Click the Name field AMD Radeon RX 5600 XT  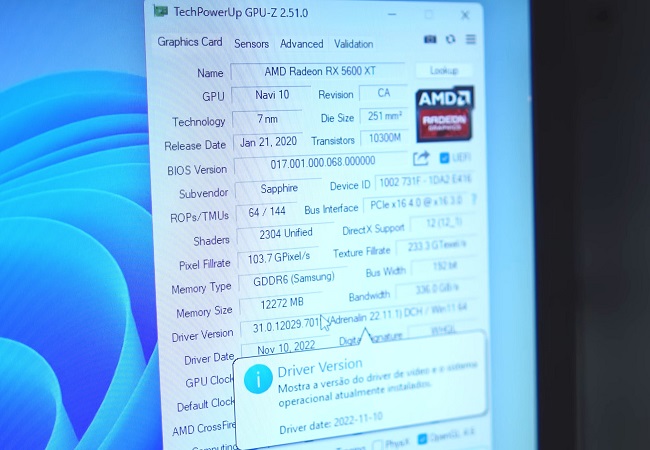(x=318, y=71)
